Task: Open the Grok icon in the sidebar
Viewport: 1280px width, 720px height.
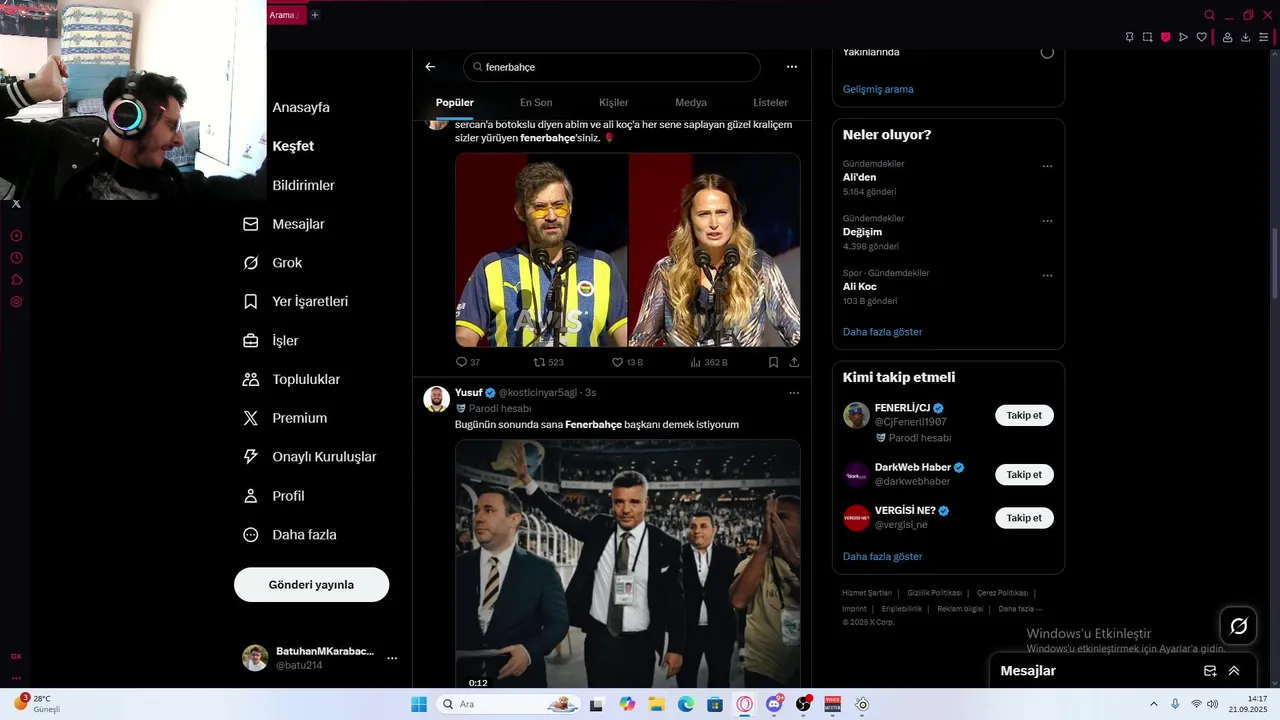Action: point(251,263)
